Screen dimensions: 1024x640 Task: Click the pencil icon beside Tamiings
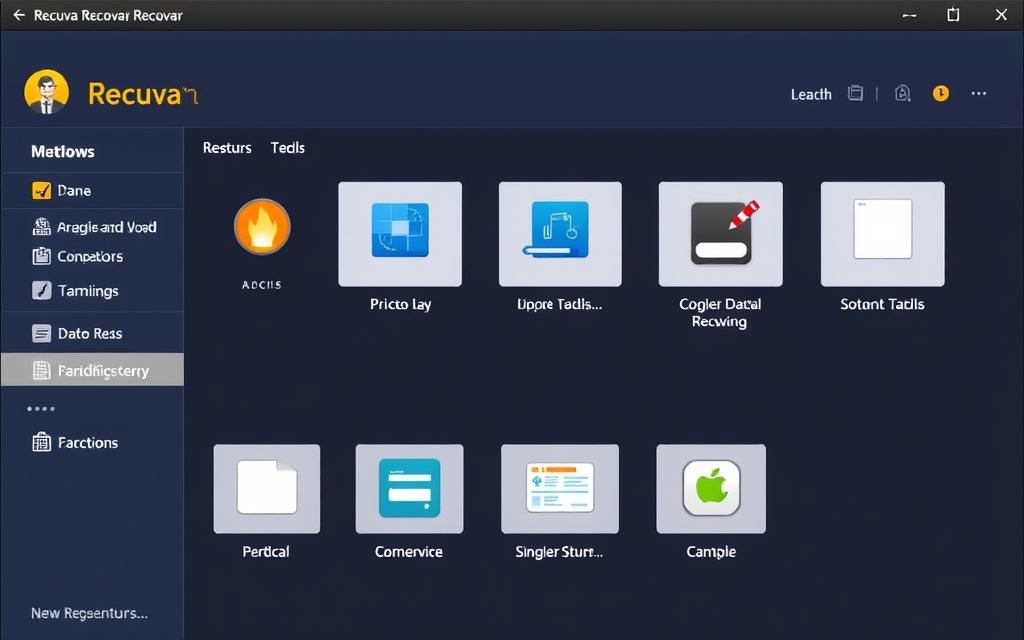pos(41,290)
